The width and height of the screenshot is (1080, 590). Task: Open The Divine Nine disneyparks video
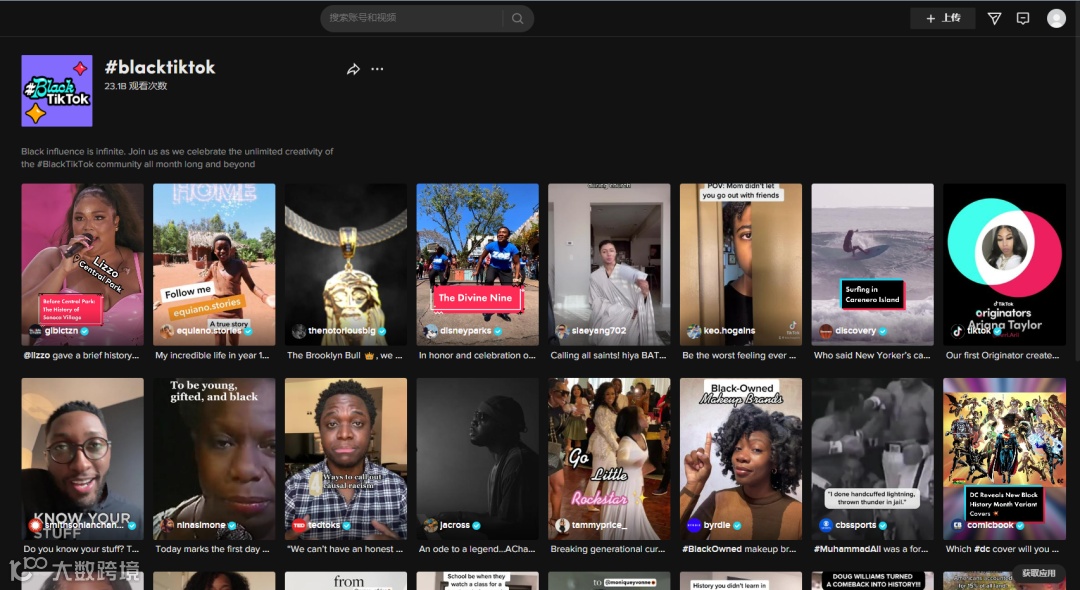tap(477, 264)
